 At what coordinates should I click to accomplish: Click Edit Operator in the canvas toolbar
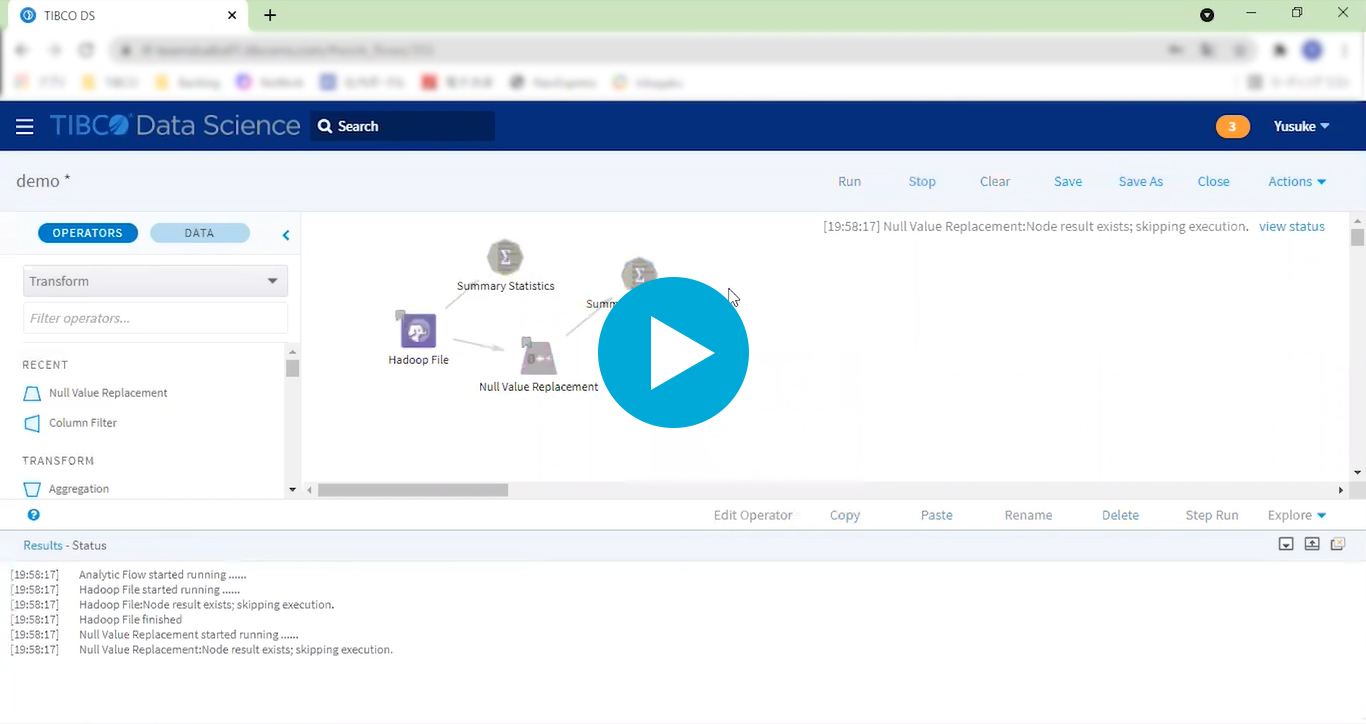753,515
